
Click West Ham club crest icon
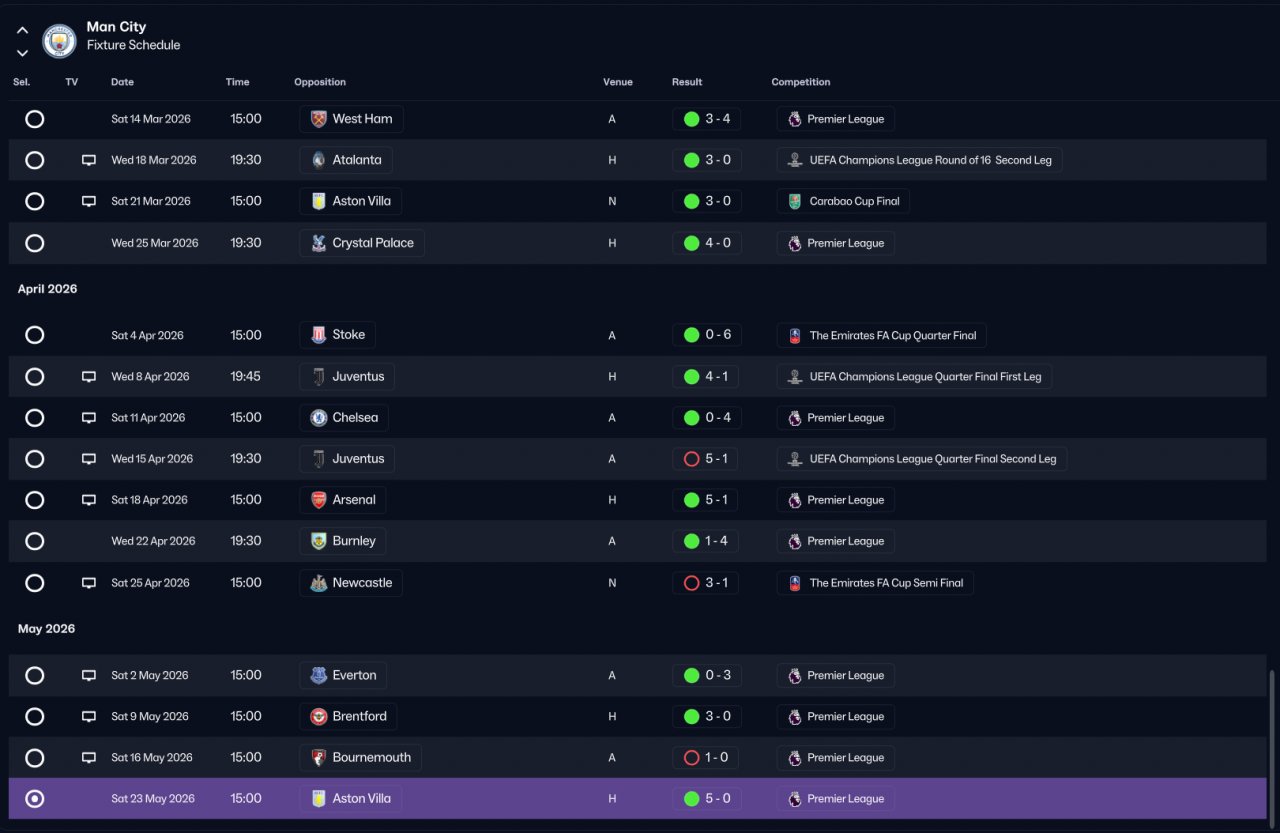319,119
